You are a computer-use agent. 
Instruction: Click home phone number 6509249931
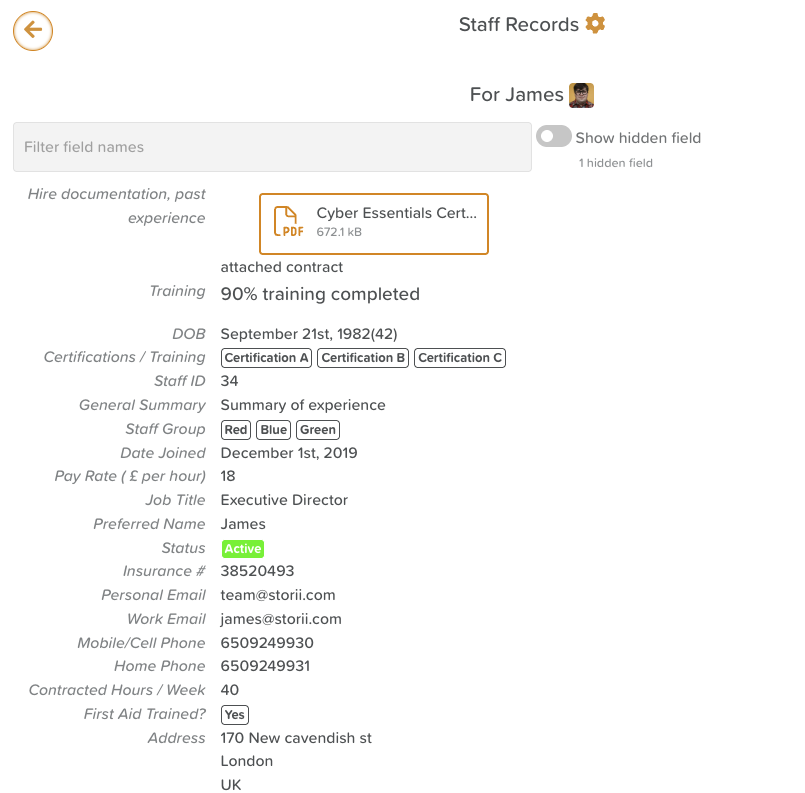point(265,666)
